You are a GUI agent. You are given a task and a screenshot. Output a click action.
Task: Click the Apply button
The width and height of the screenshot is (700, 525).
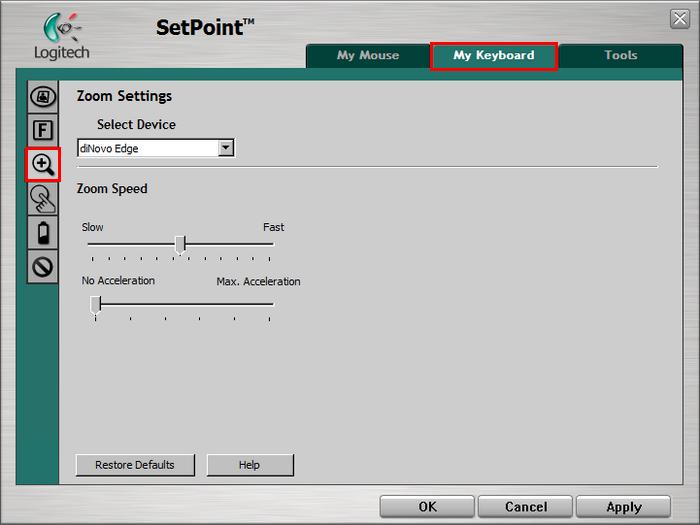tap(624, 507)
